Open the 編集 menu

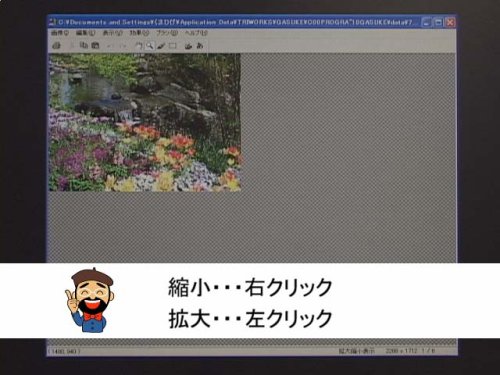tap(85, 33)
